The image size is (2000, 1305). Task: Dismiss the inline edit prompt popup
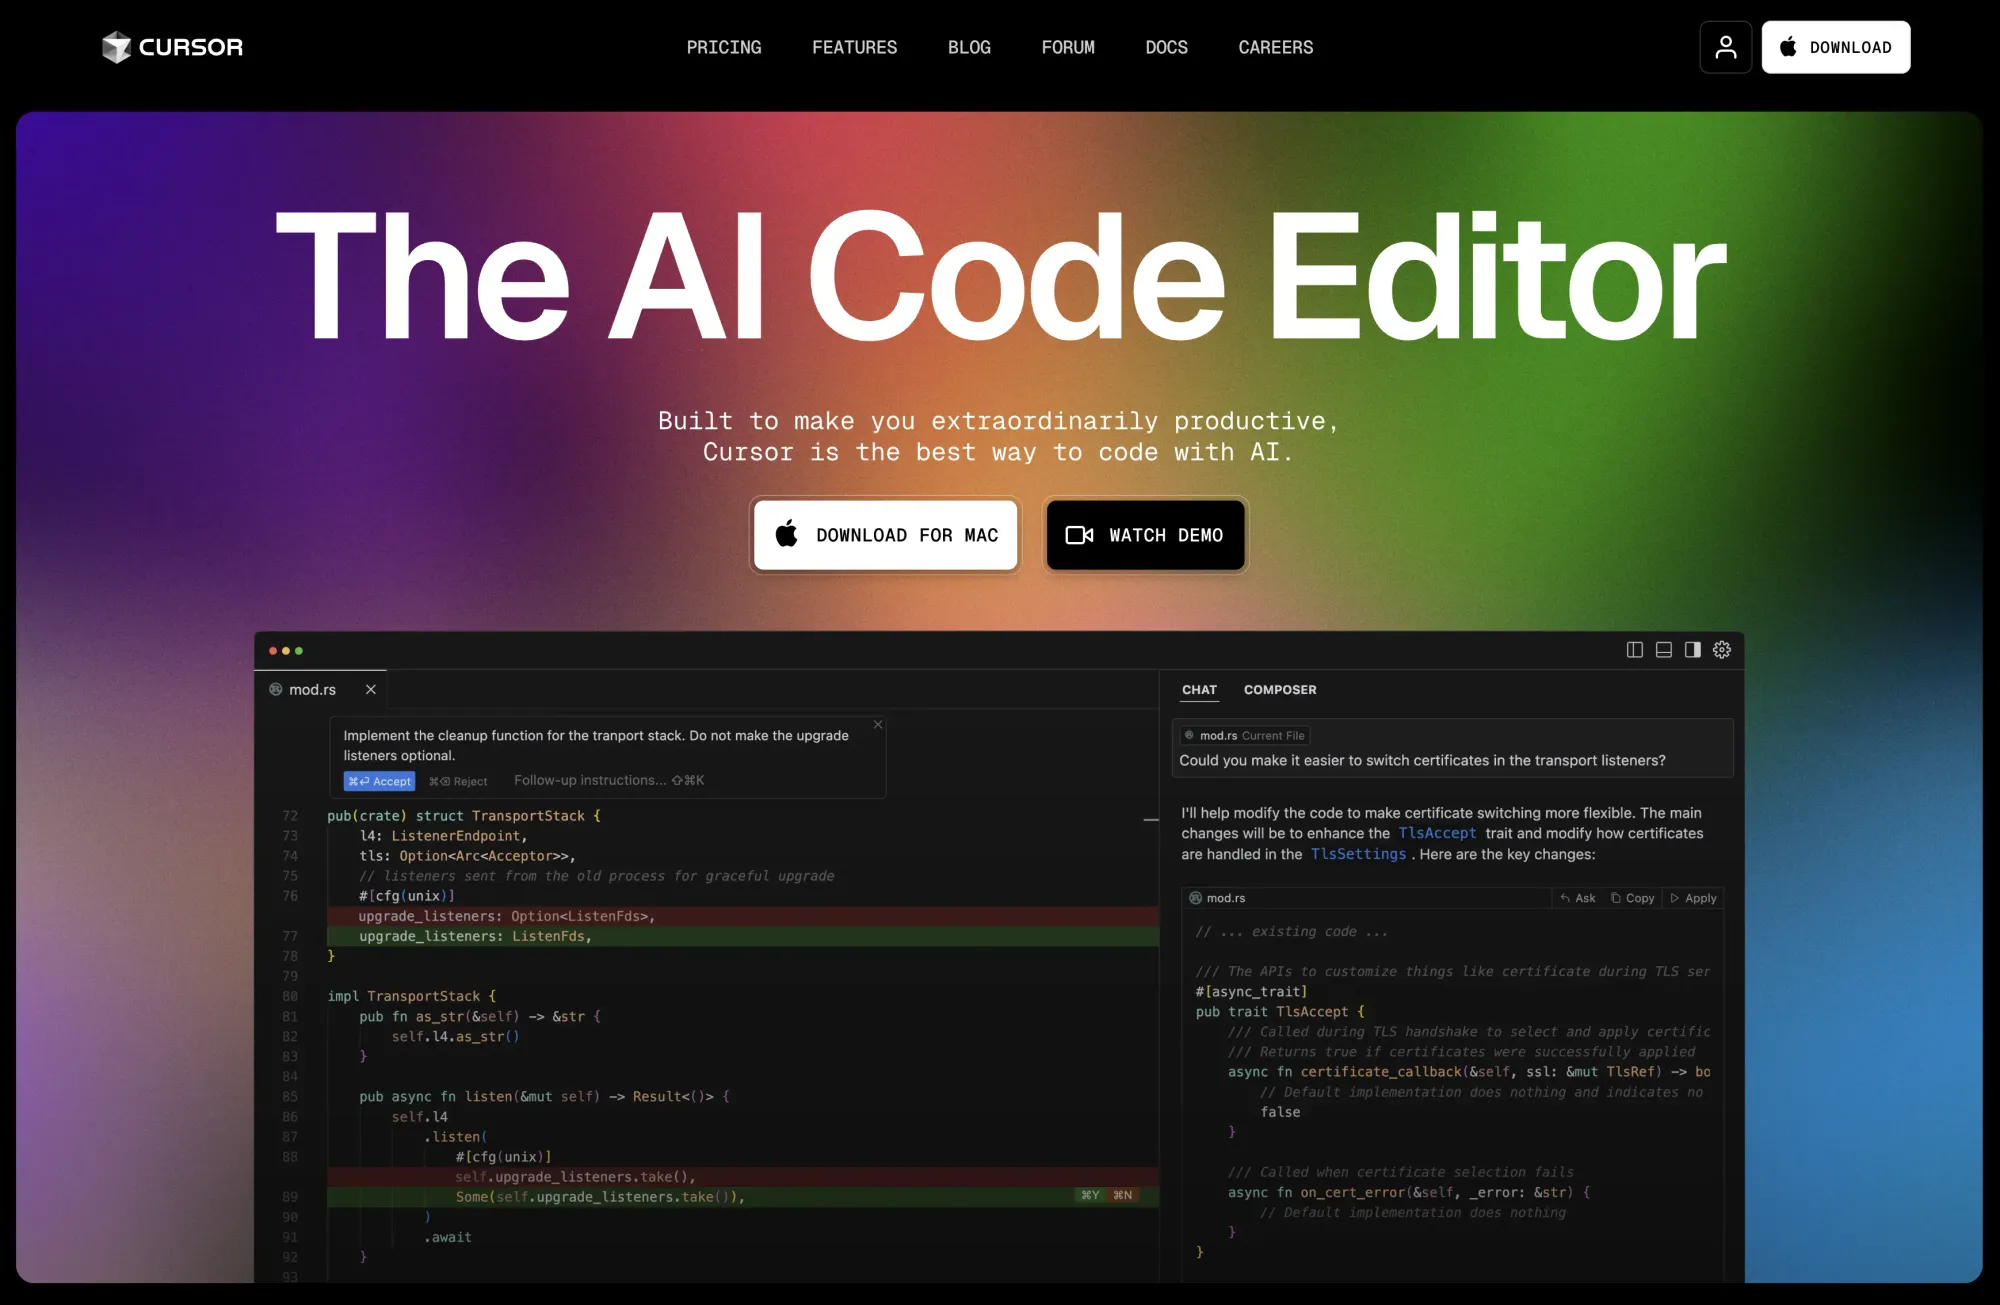(877, 724)
